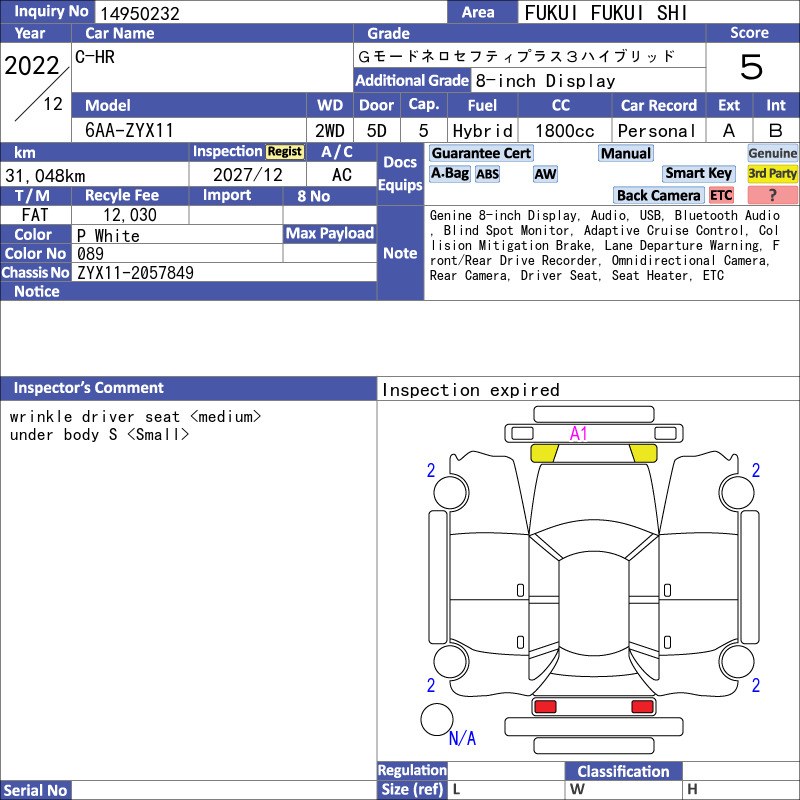Click the Guarantee Cert badge
The height and width of the screenshot is (800, 800).
pyautogui.click(x=481, y=153)
